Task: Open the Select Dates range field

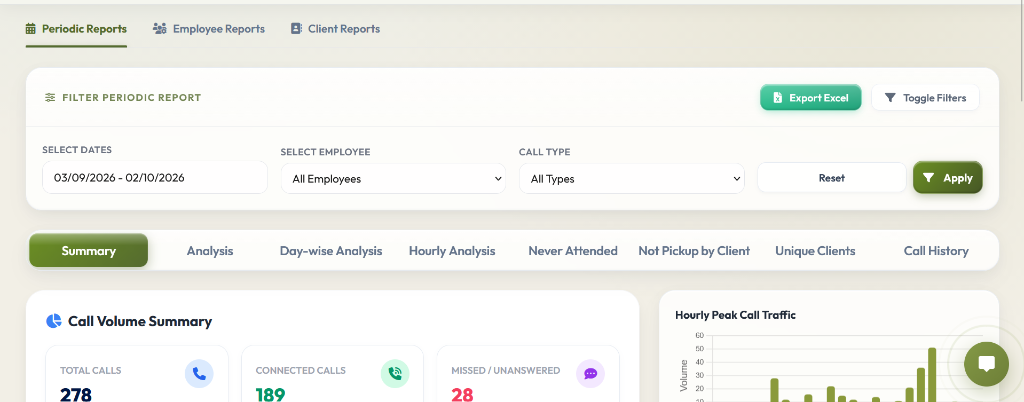Action: coord(155,178)
